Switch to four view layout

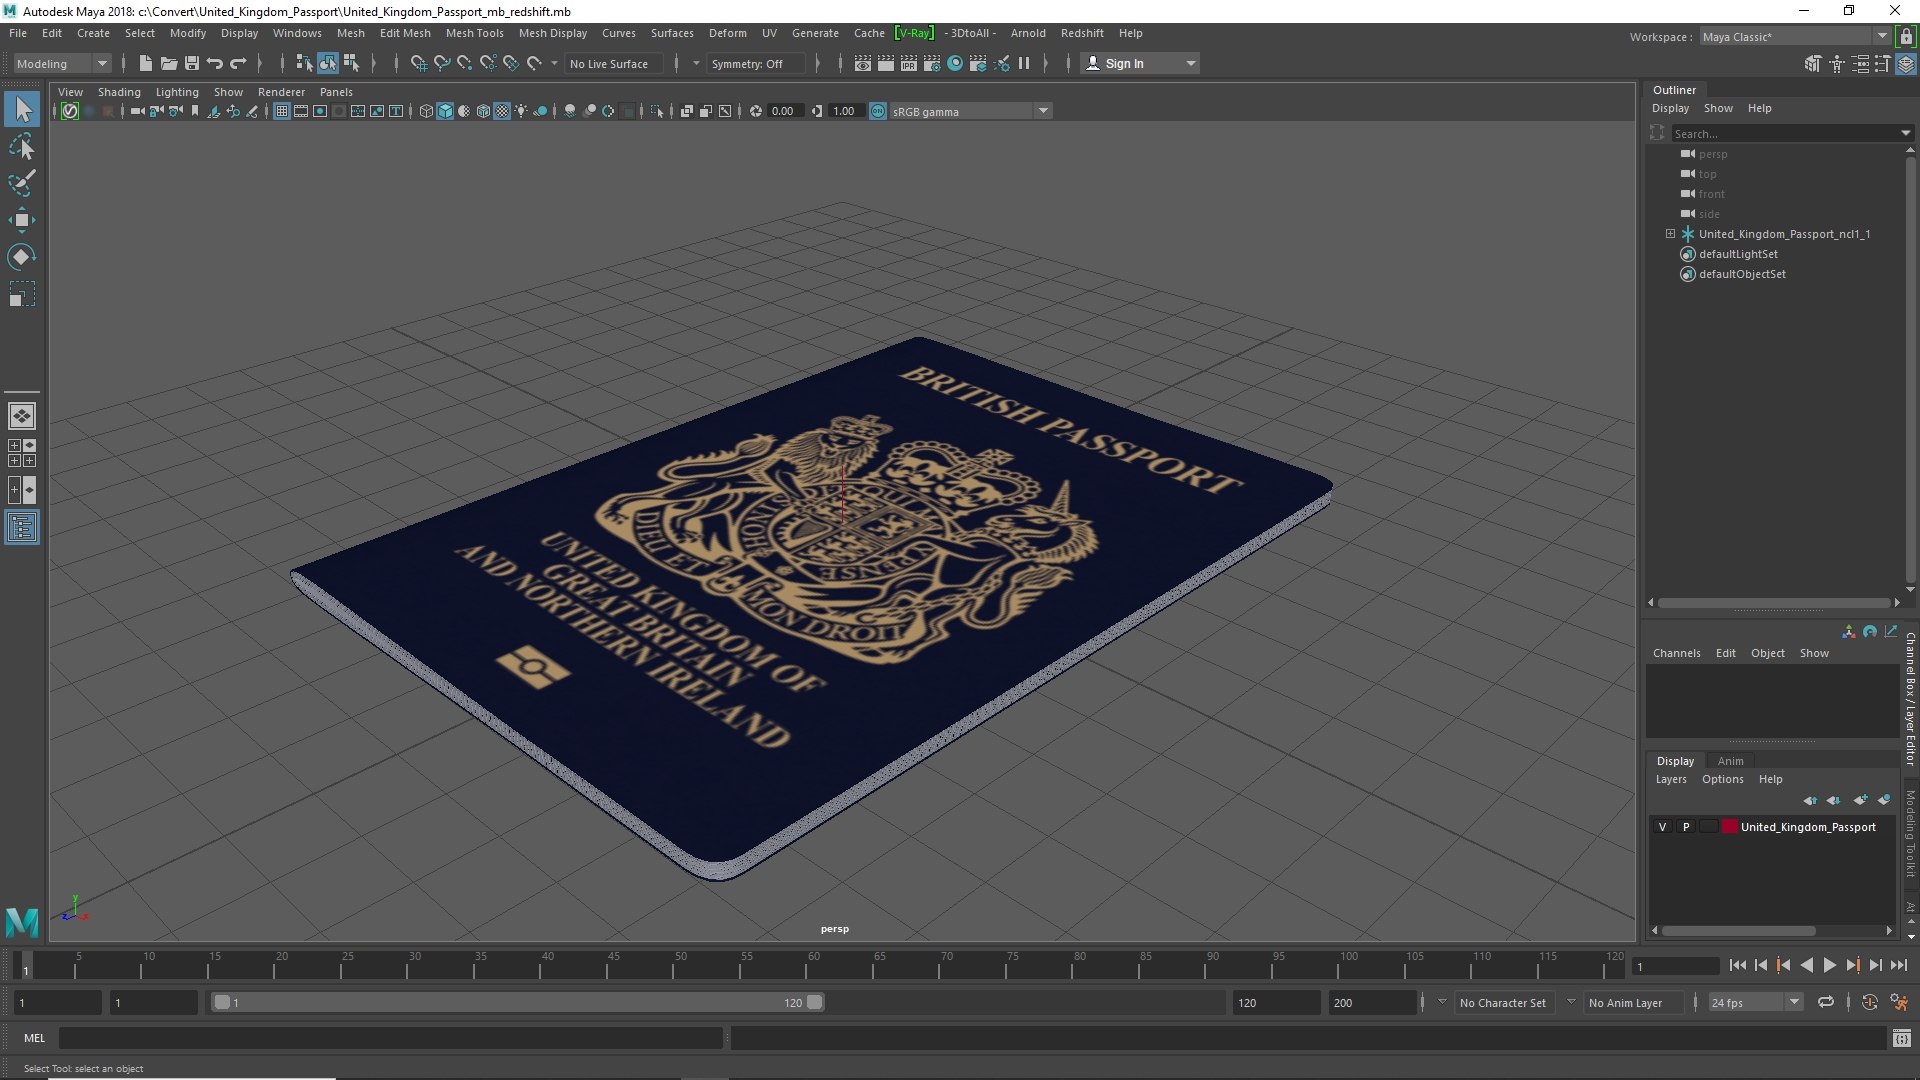pos(22,453)
